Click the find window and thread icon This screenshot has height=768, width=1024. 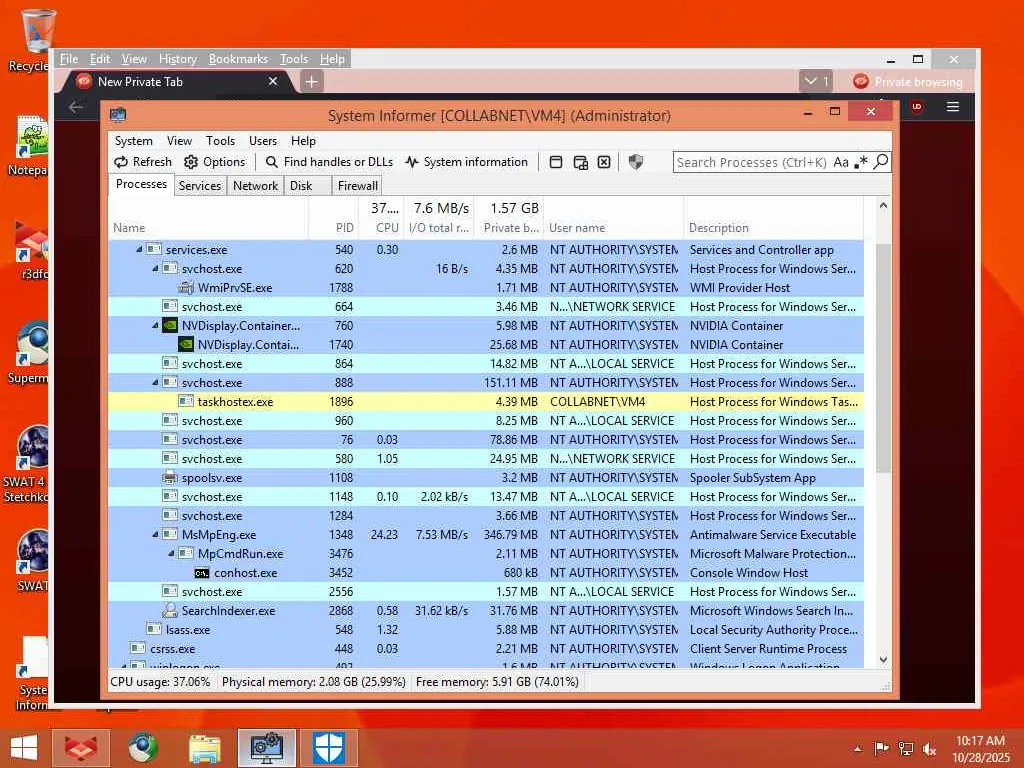pyautogui.click(x=580, y=162)
